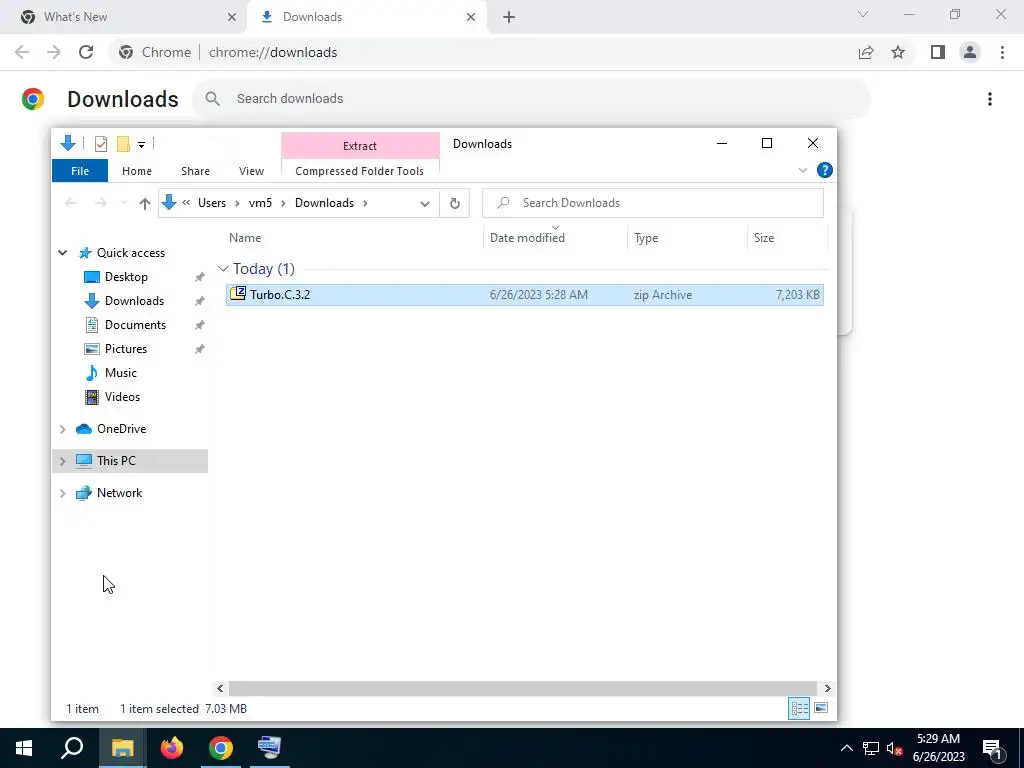The width and height of the screenshot is (1024, 768).
Task: Click the Properties icon in Explorer quick access toolbar
Action: 101,144
